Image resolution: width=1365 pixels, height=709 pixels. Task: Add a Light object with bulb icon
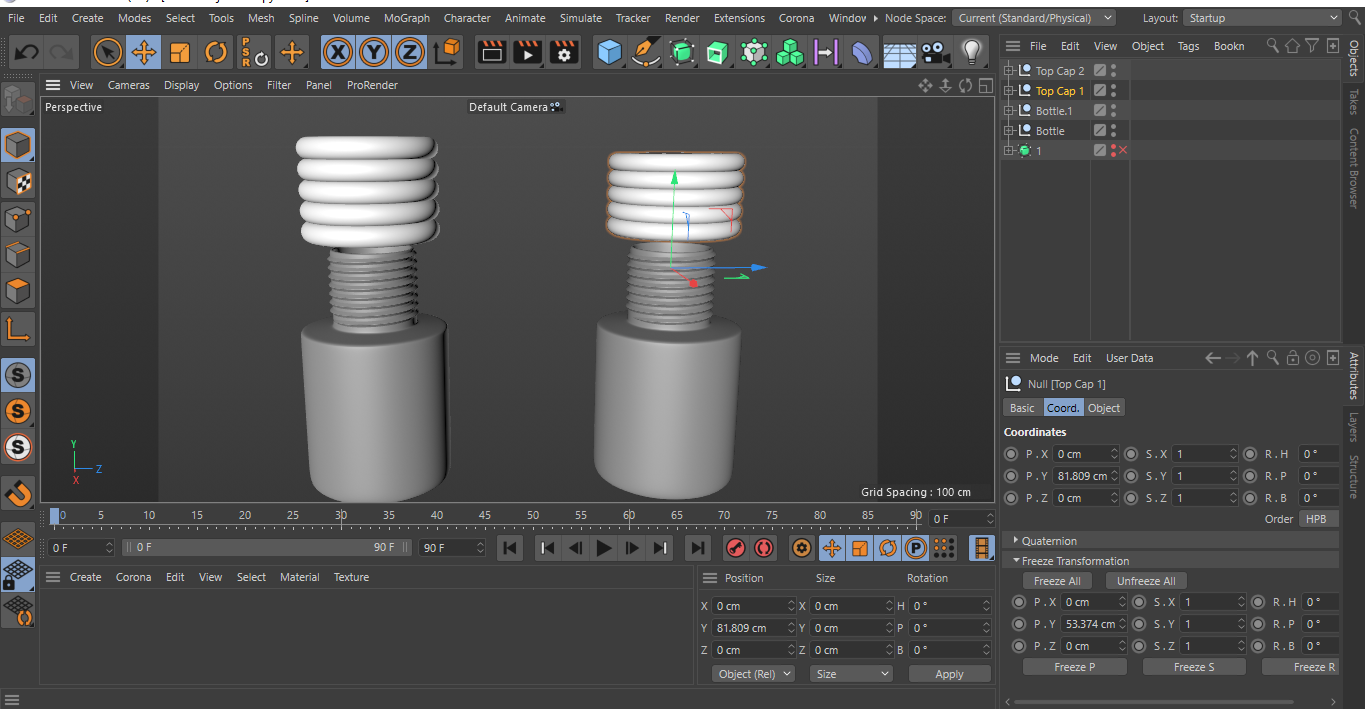click(x=971, y=52)
